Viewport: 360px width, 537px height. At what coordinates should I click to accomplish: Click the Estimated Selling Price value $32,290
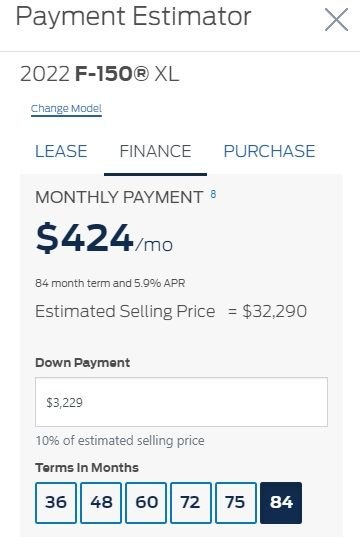click(x=274, y=311)
